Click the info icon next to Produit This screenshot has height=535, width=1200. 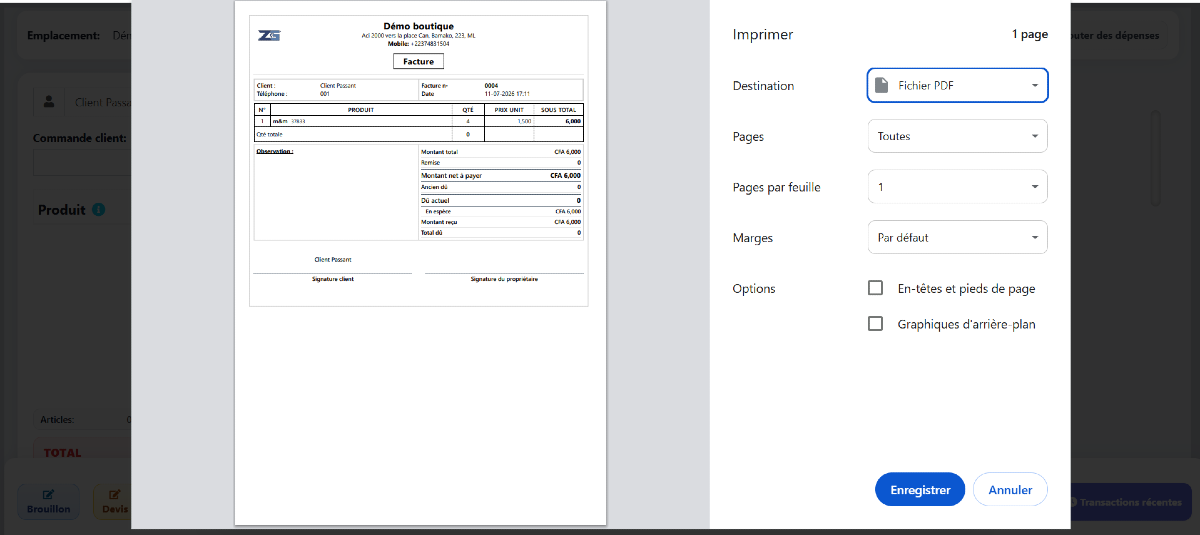tap(99, 210)
